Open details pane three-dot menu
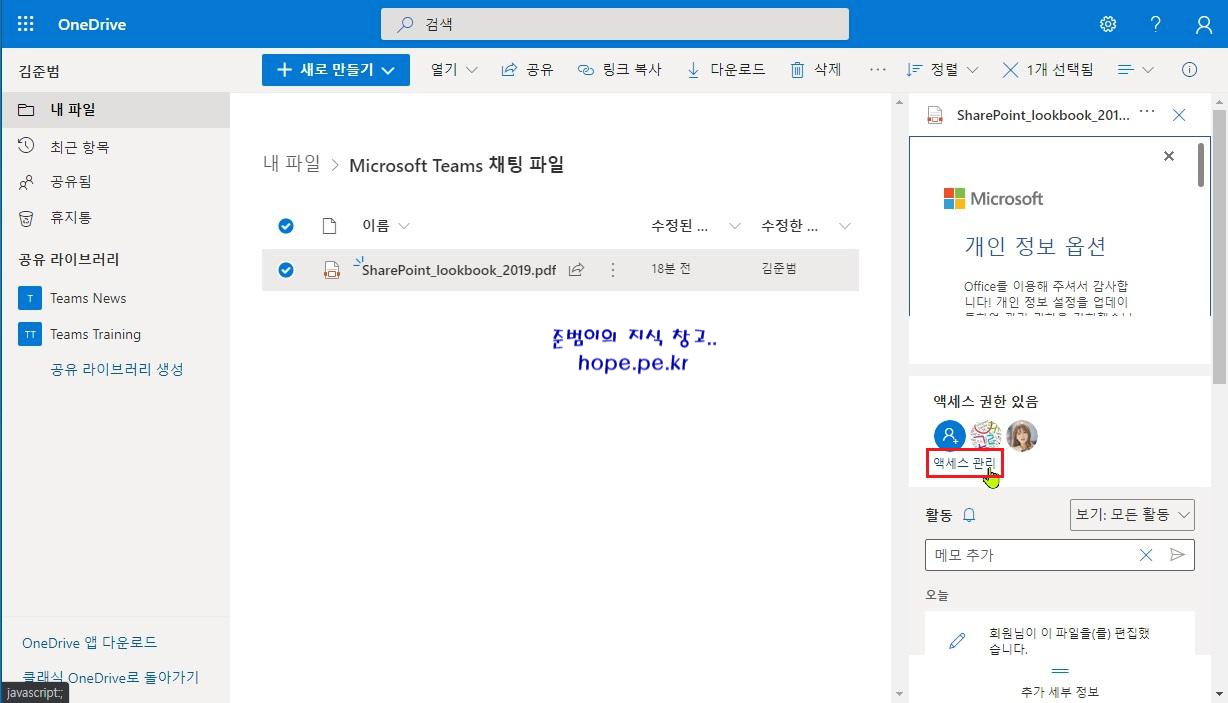The height and width of the screenshot is (703, 1228). click(x=1147, y=112)
